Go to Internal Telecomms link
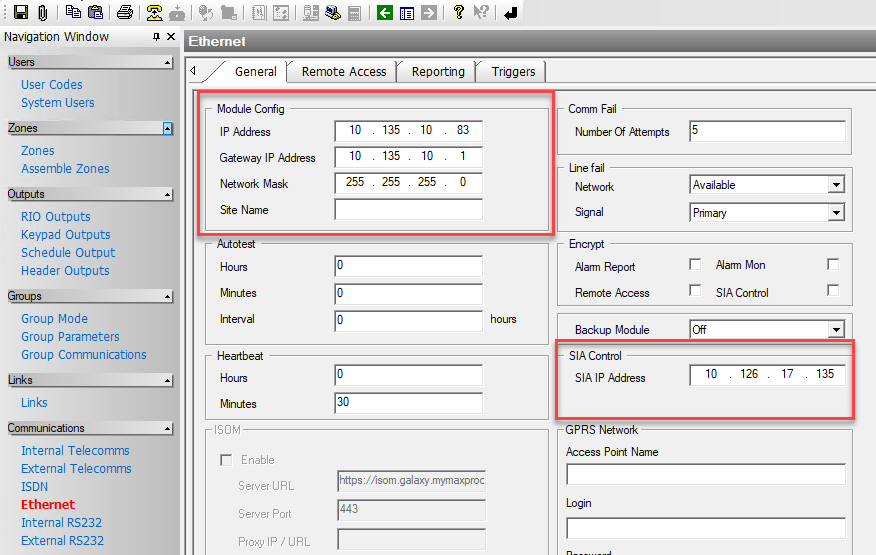 [x=76, y=451]
